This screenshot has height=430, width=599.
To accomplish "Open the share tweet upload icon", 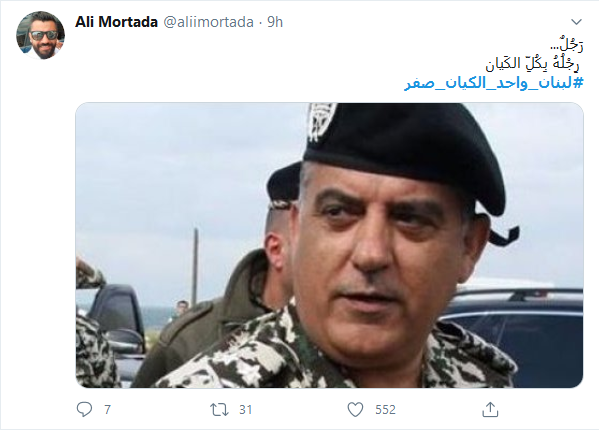I will pos(490,409).
